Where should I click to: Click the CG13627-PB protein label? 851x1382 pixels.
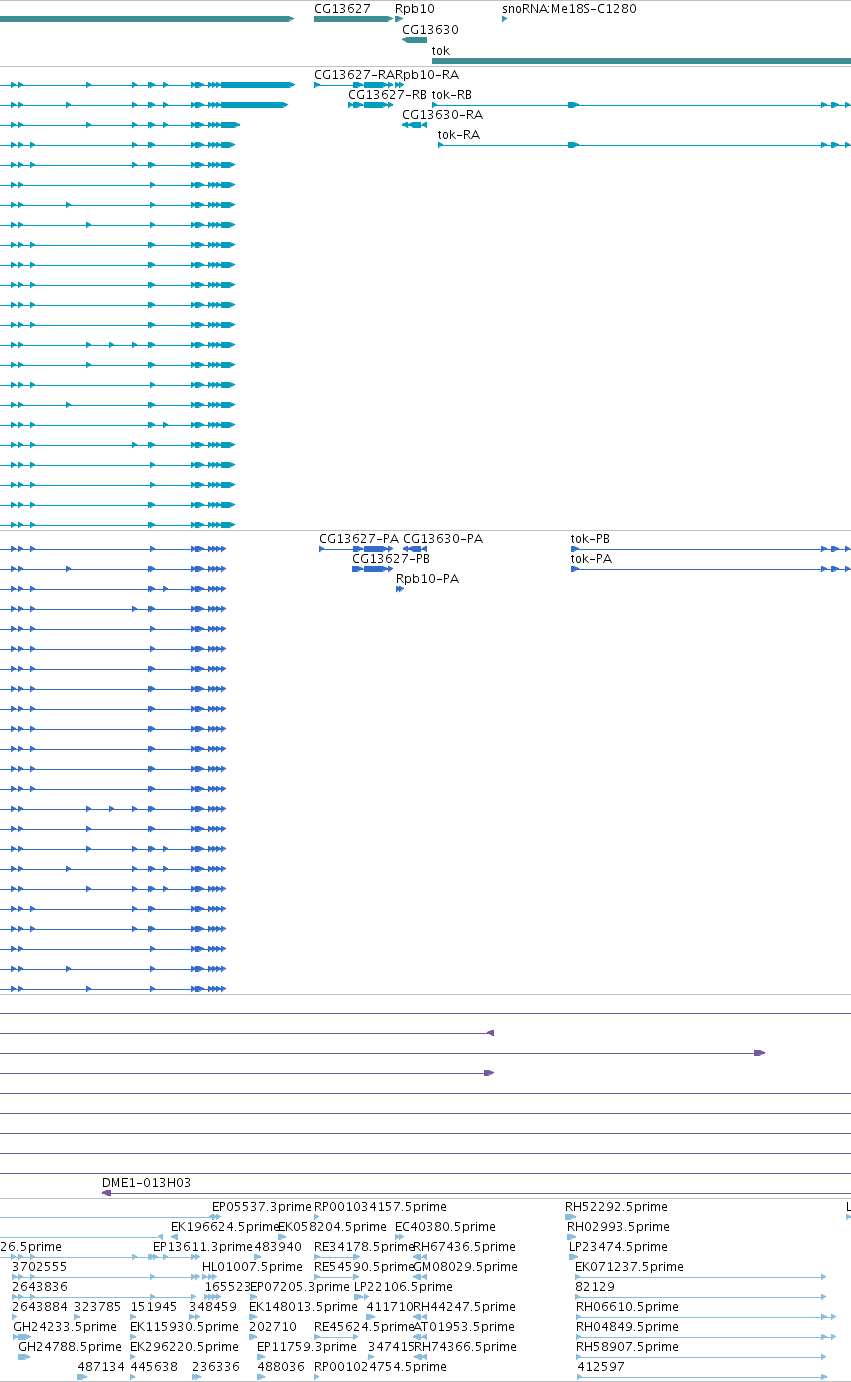coord(391,558)
